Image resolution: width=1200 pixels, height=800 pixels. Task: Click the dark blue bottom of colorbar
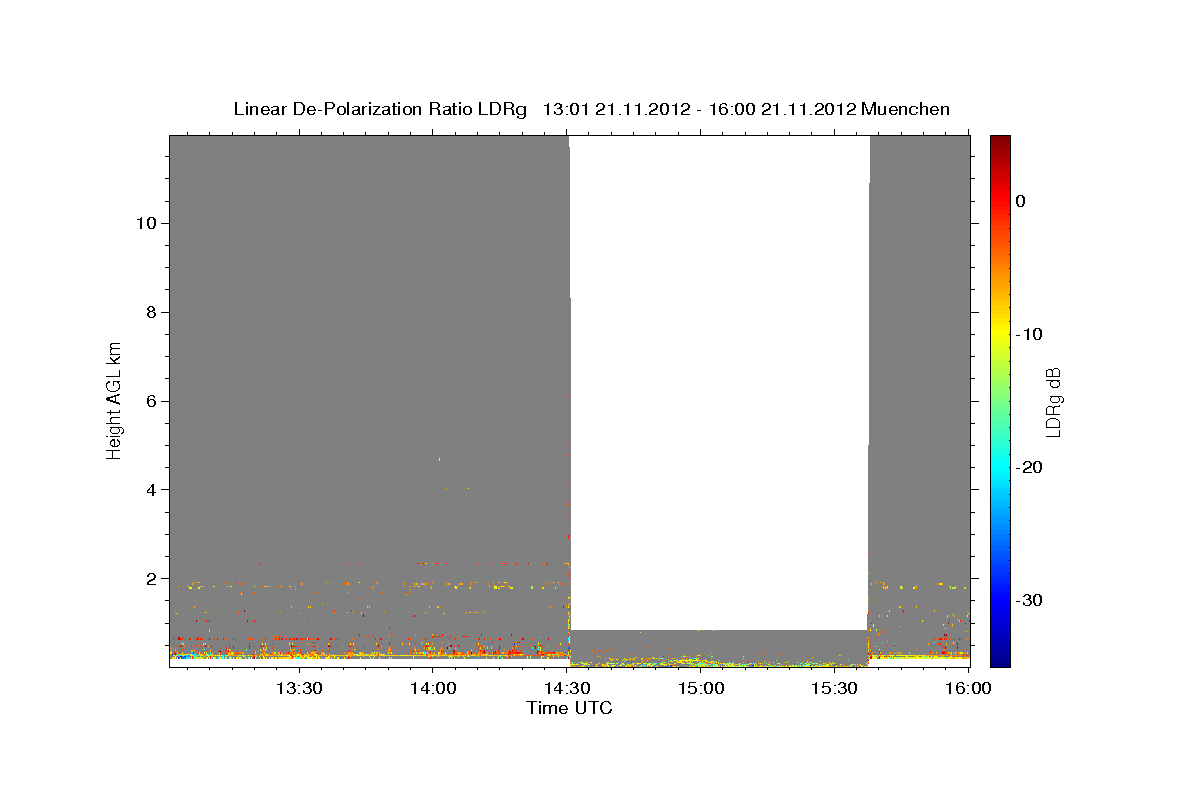(x=1000, y=657)
